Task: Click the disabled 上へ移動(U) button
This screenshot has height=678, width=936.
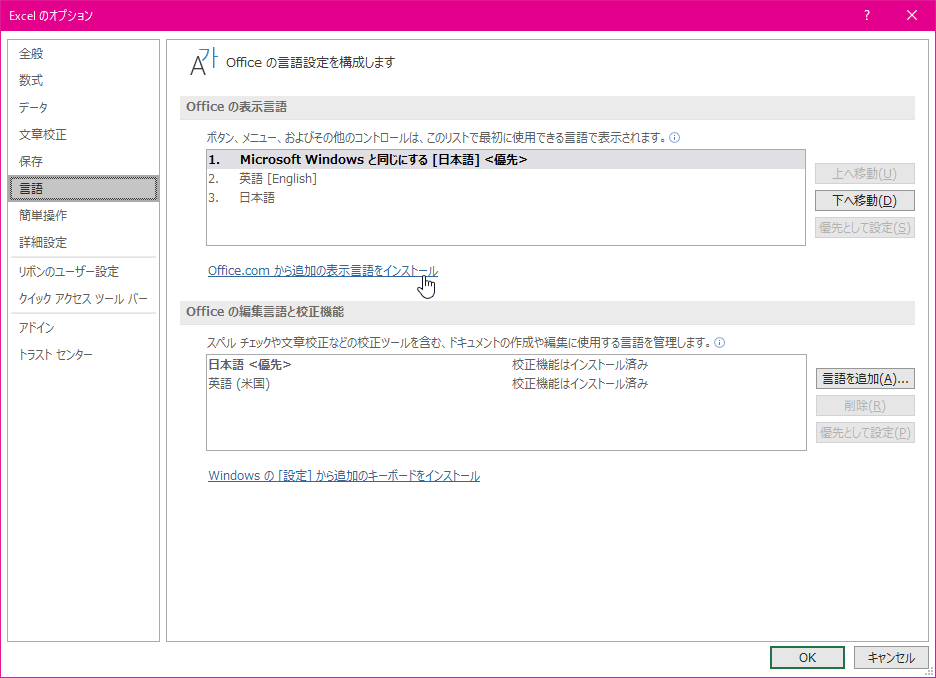Action: point(864,174)
